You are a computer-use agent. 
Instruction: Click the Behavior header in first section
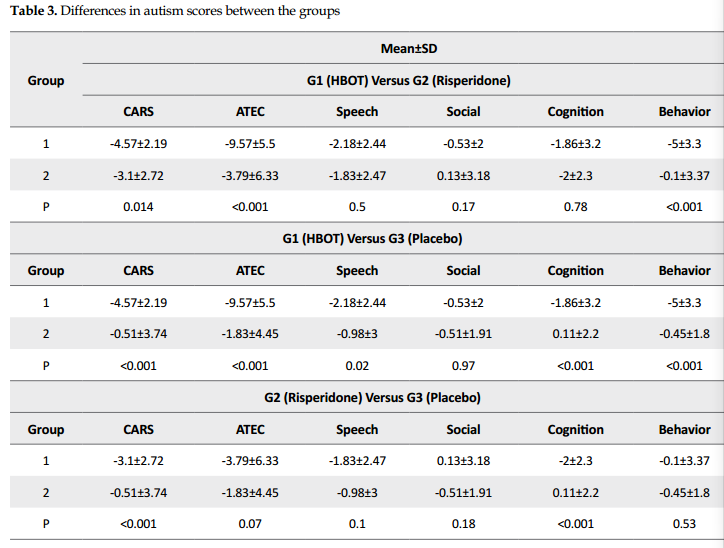(684, 112)
